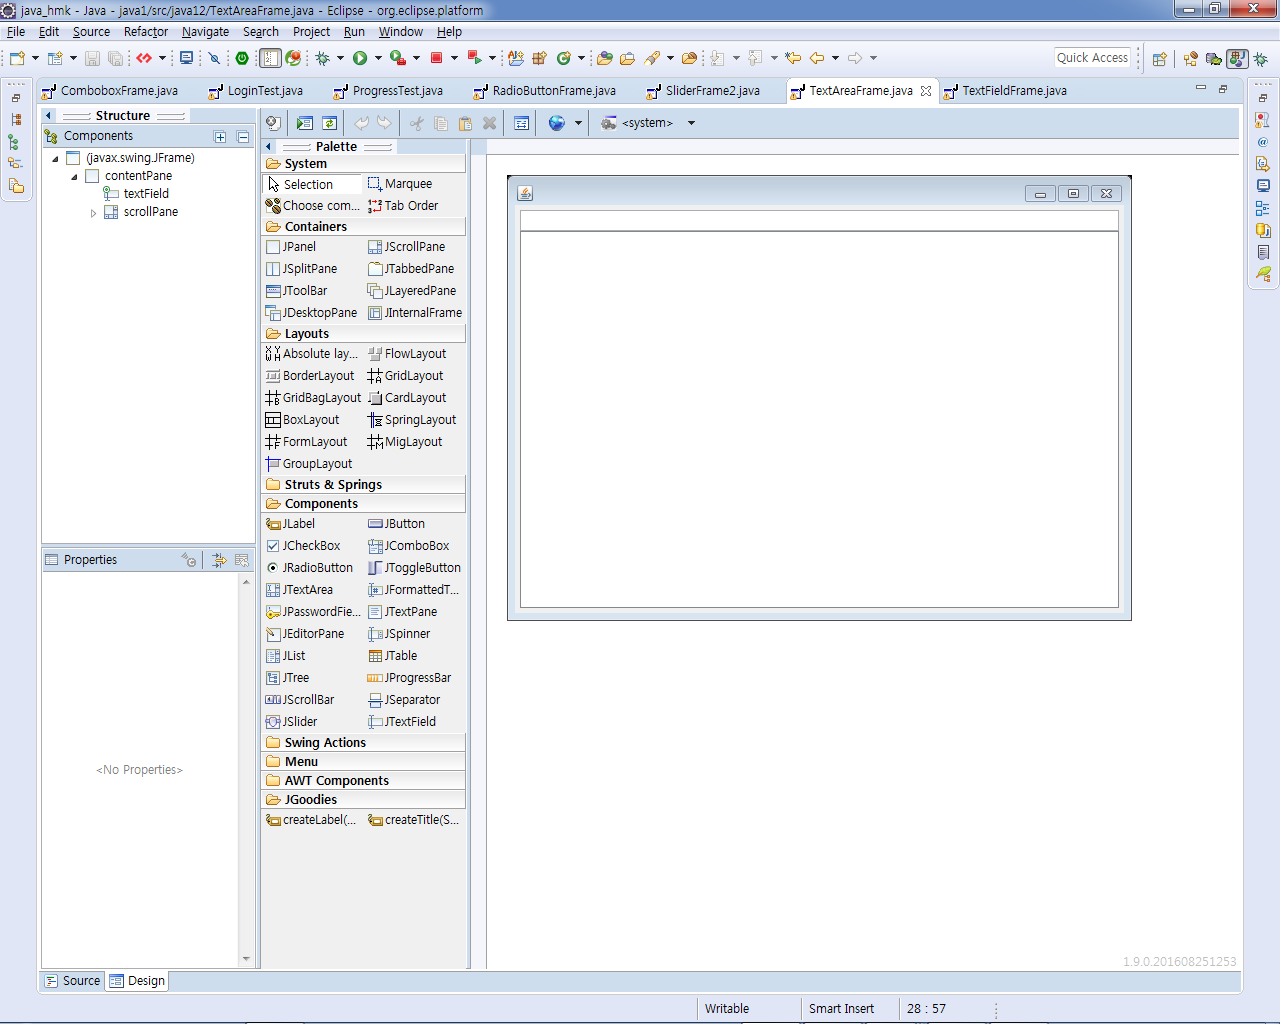Expand the AWT Components category

coord(364,781)
